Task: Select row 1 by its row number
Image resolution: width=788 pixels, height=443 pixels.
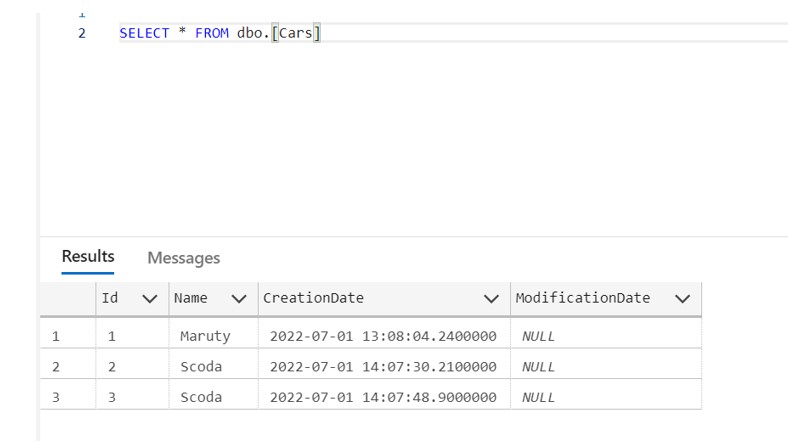Action: coord(55,336)
